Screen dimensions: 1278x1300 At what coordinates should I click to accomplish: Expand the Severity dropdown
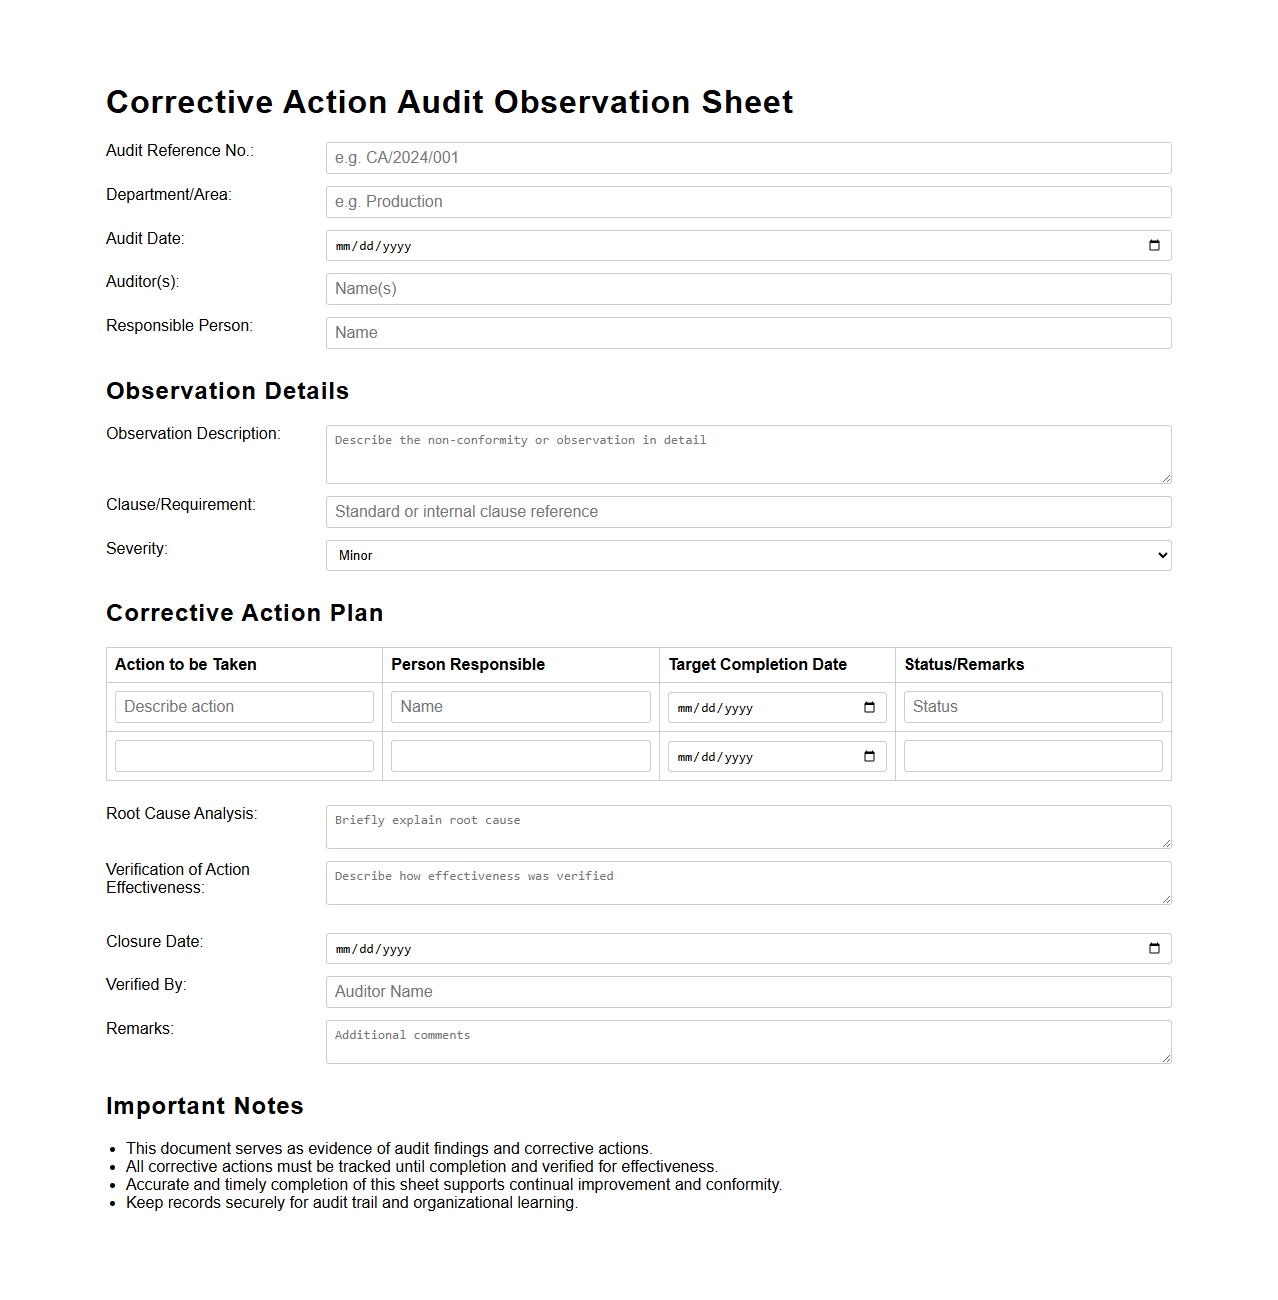(748, 556)
